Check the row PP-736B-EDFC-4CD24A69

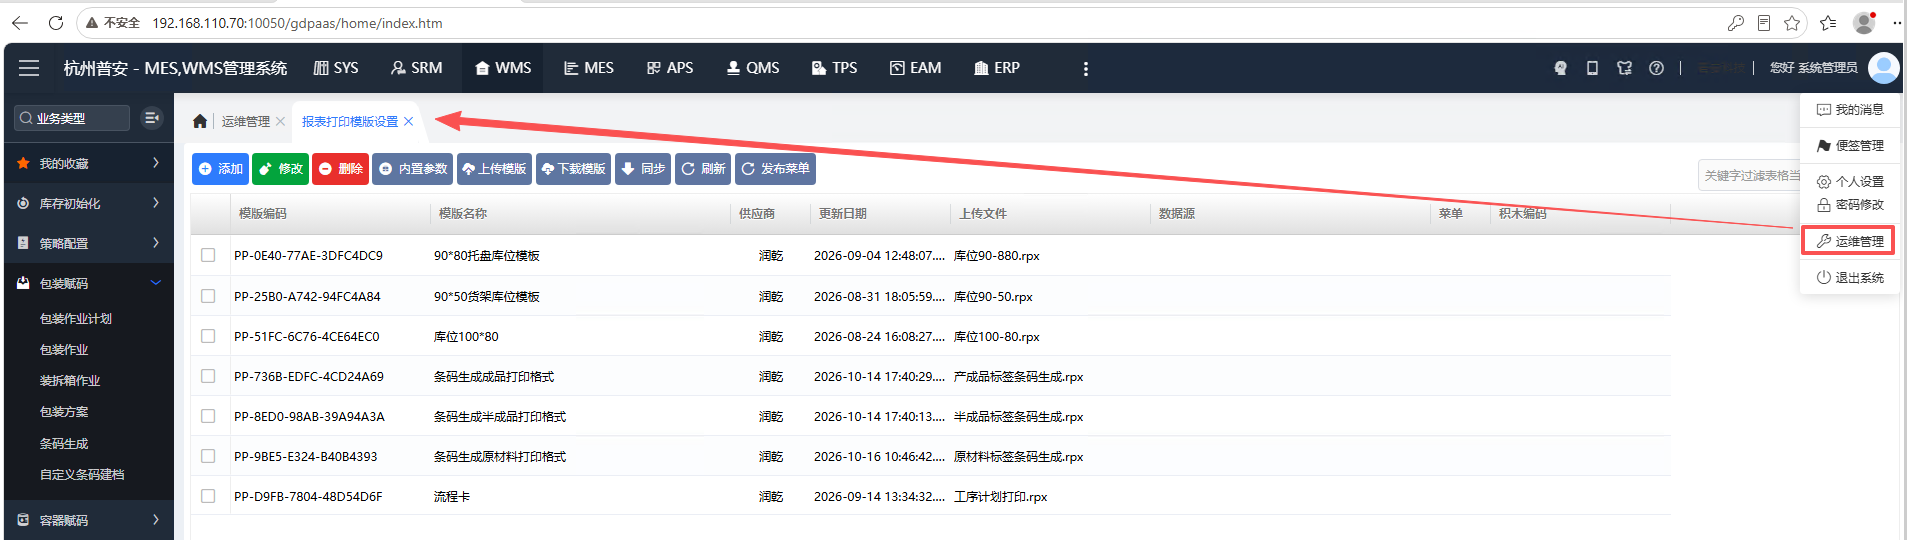[208, 376]
